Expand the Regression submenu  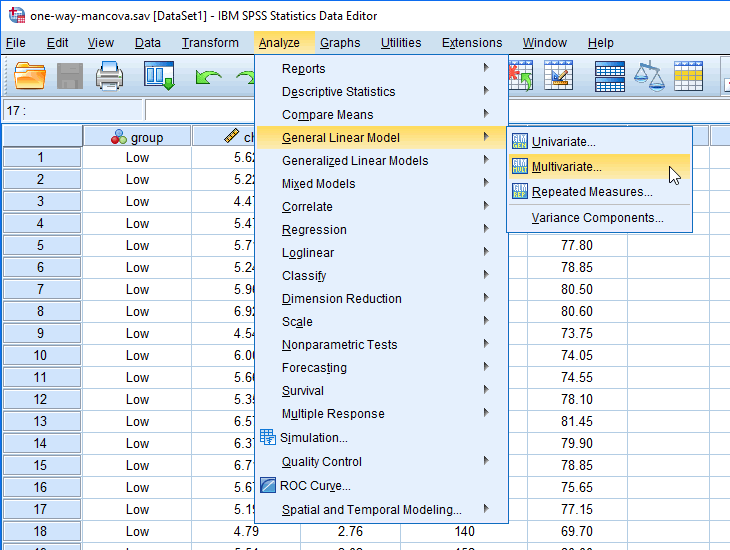(381, 230)
